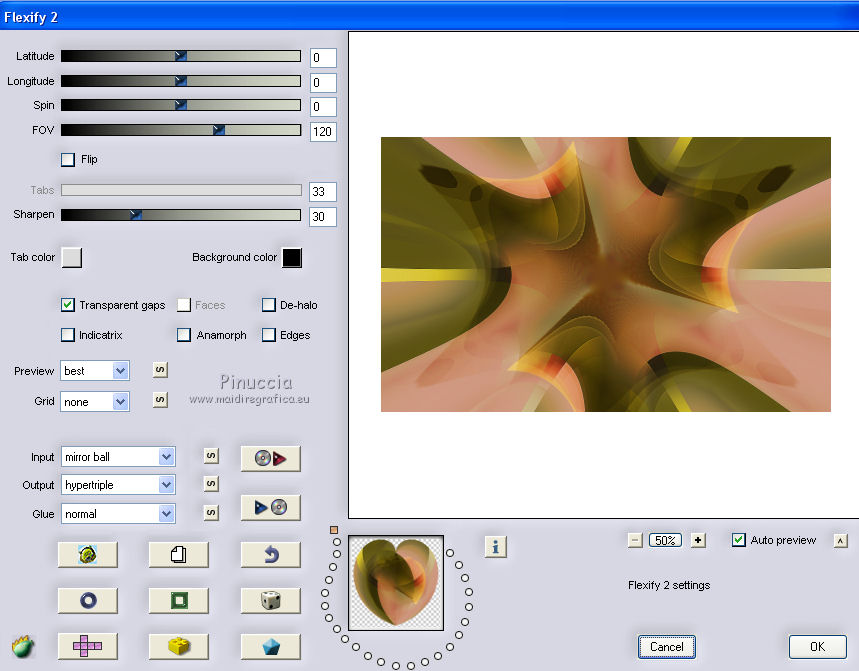Click the small caret button beside Auto preview
859x671 pixels.
point(841,541)
